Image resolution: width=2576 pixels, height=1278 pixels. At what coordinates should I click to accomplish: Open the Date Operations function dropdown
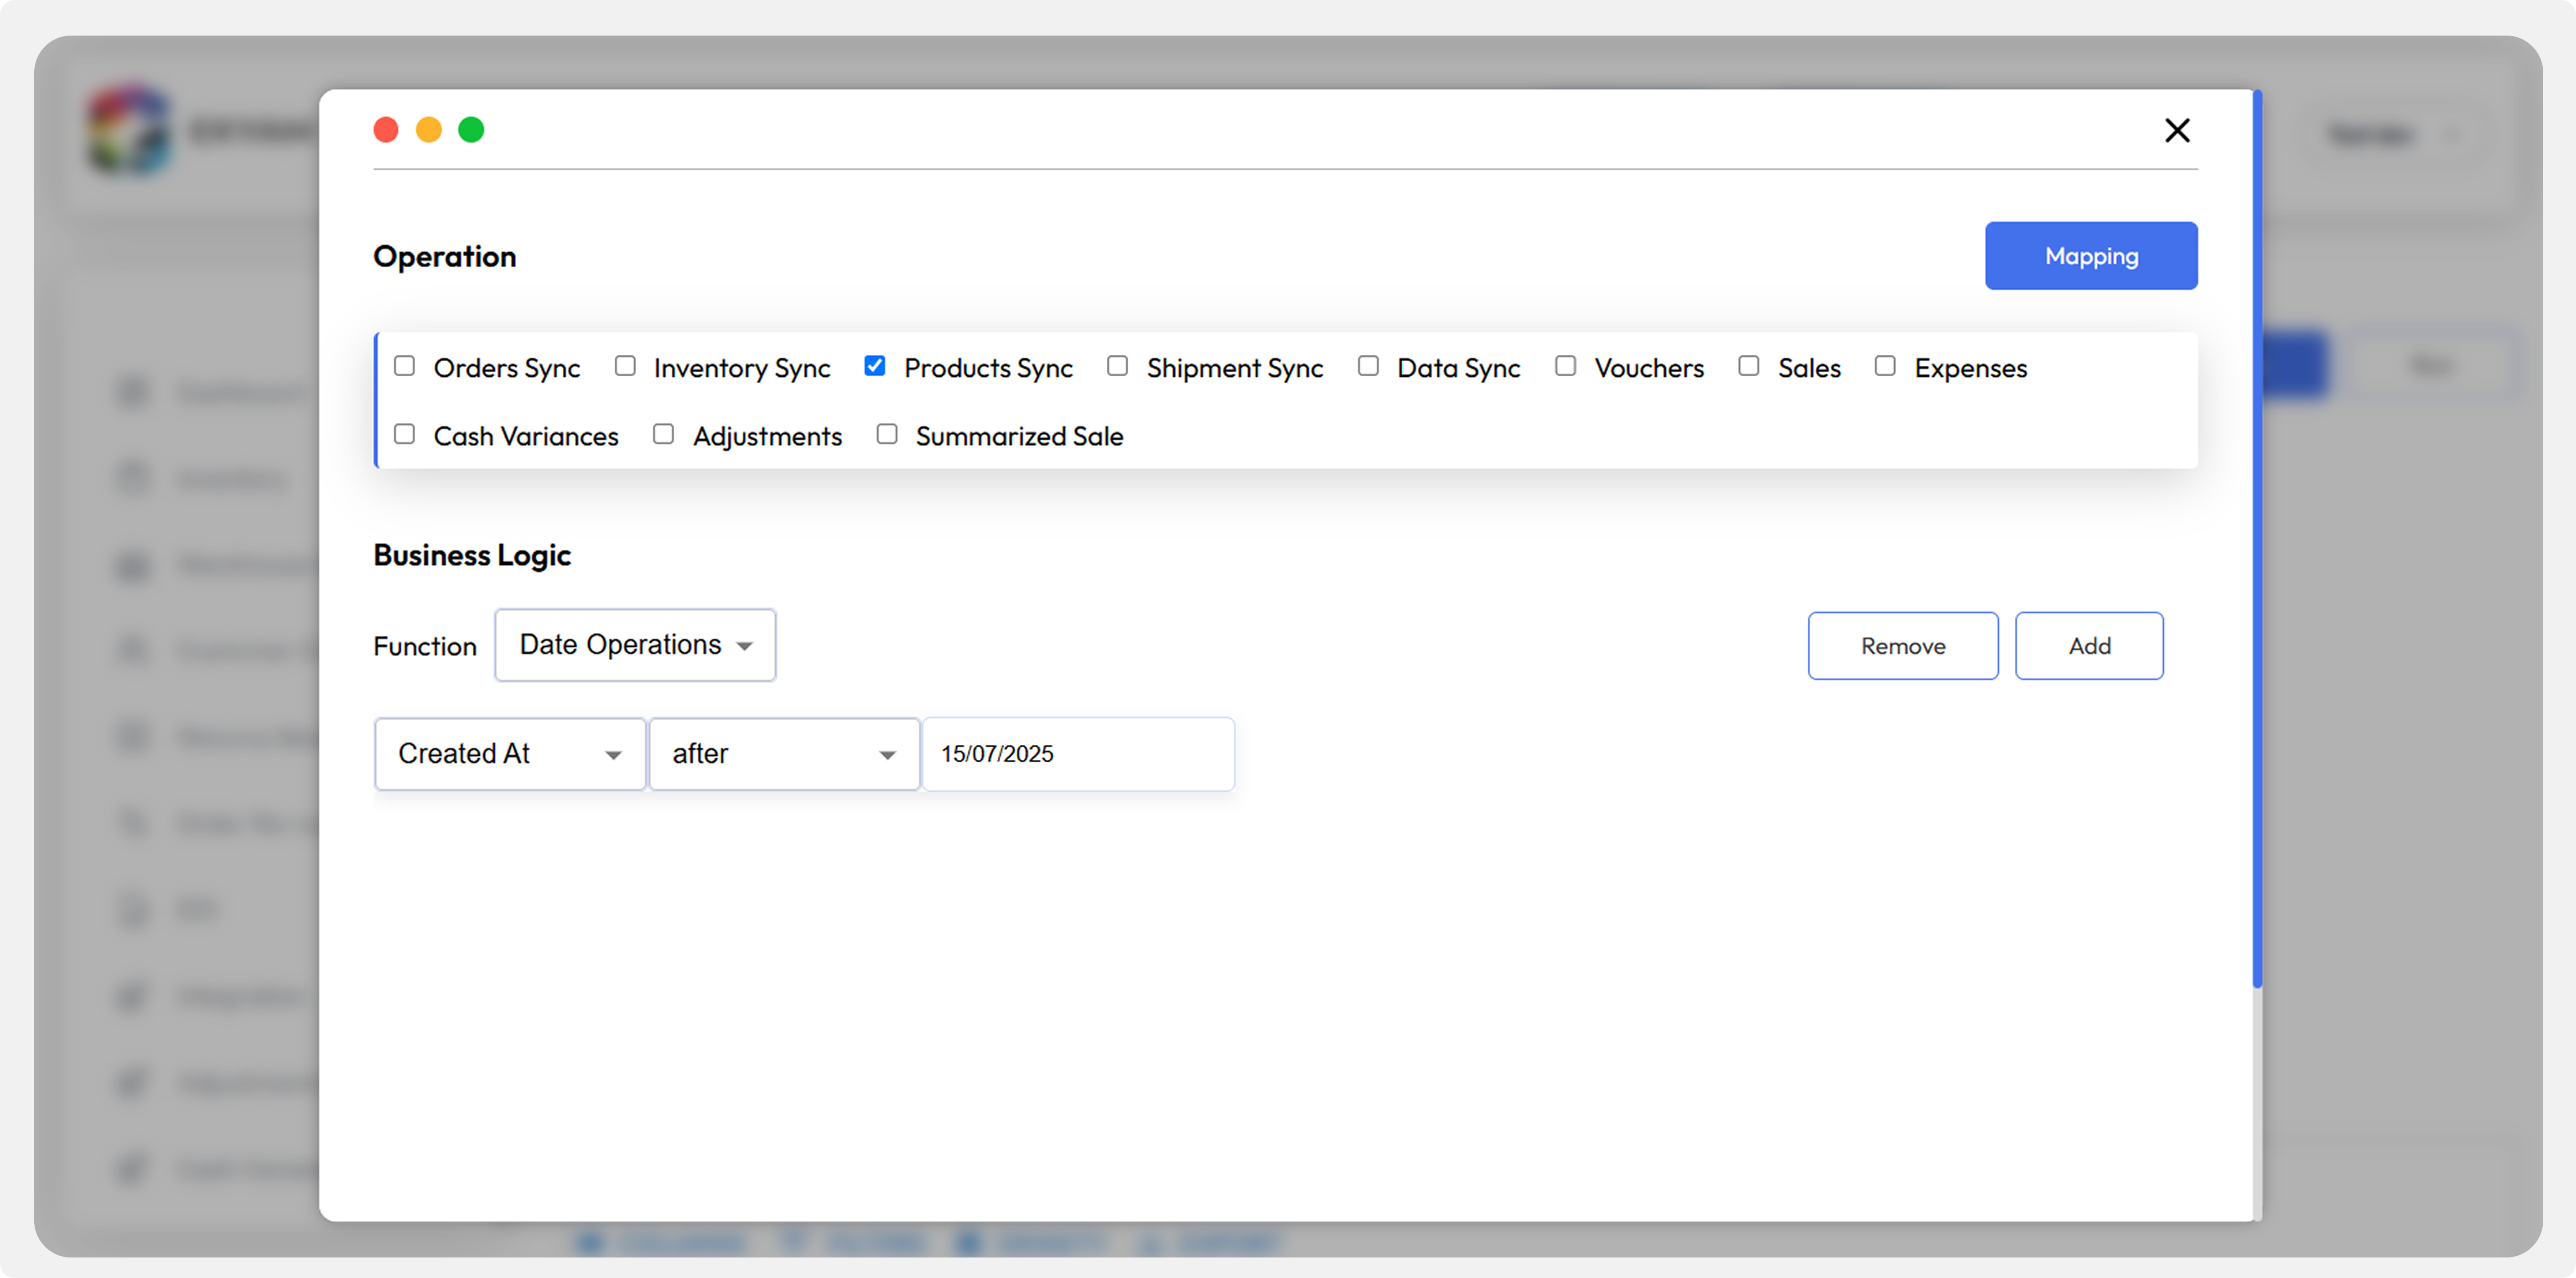tap(635, 645)
